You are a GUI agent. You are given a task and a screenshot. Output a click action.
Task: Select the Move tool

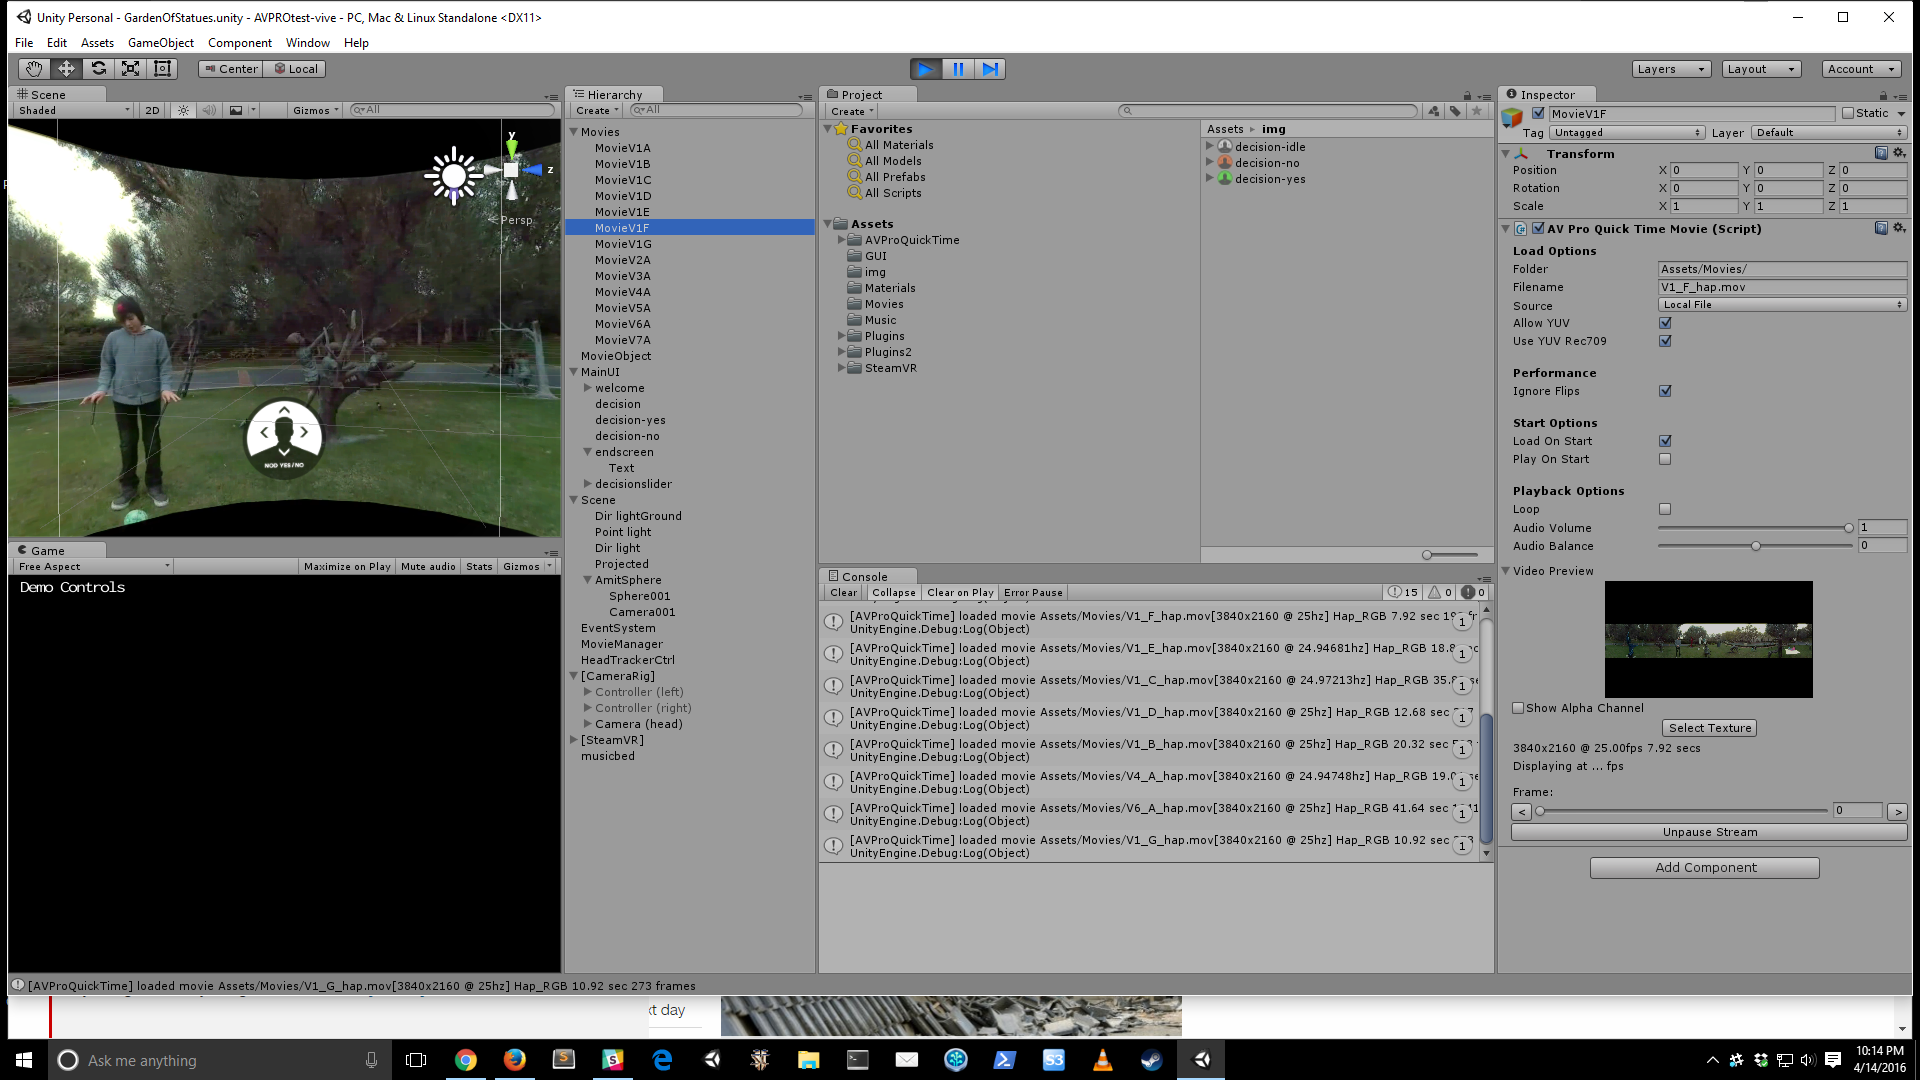tap(66, 69)
